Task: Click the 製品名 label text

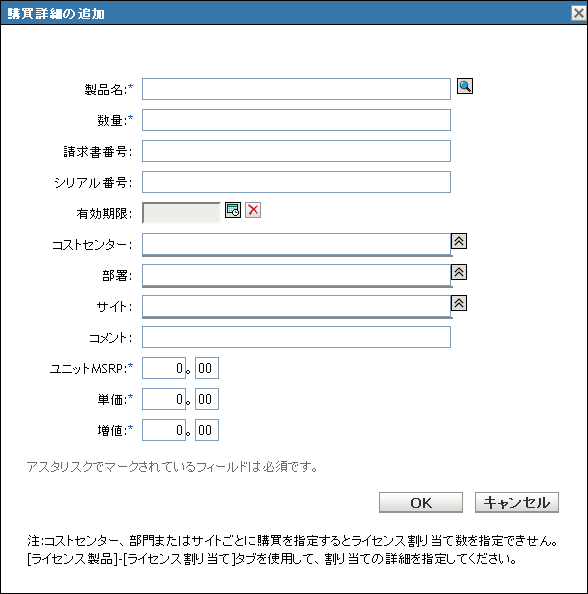Action: (105, 90)
